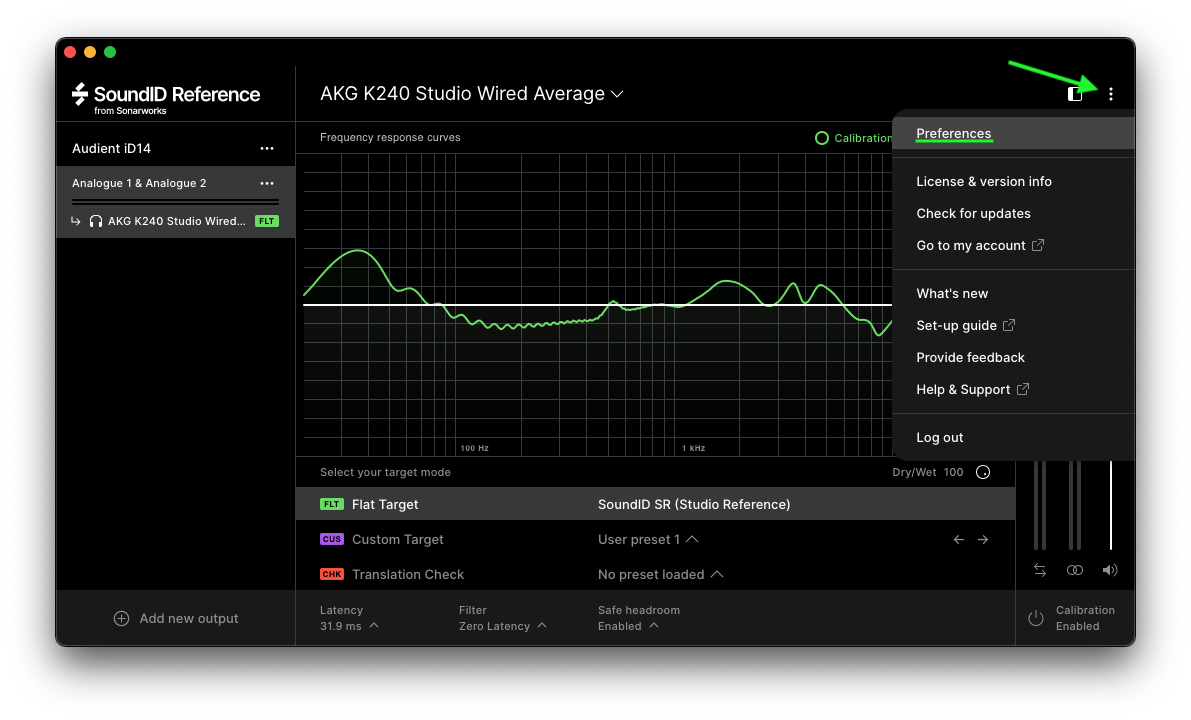
Task: Expand the User preset 1 dropdown
Action: [648, 539]
